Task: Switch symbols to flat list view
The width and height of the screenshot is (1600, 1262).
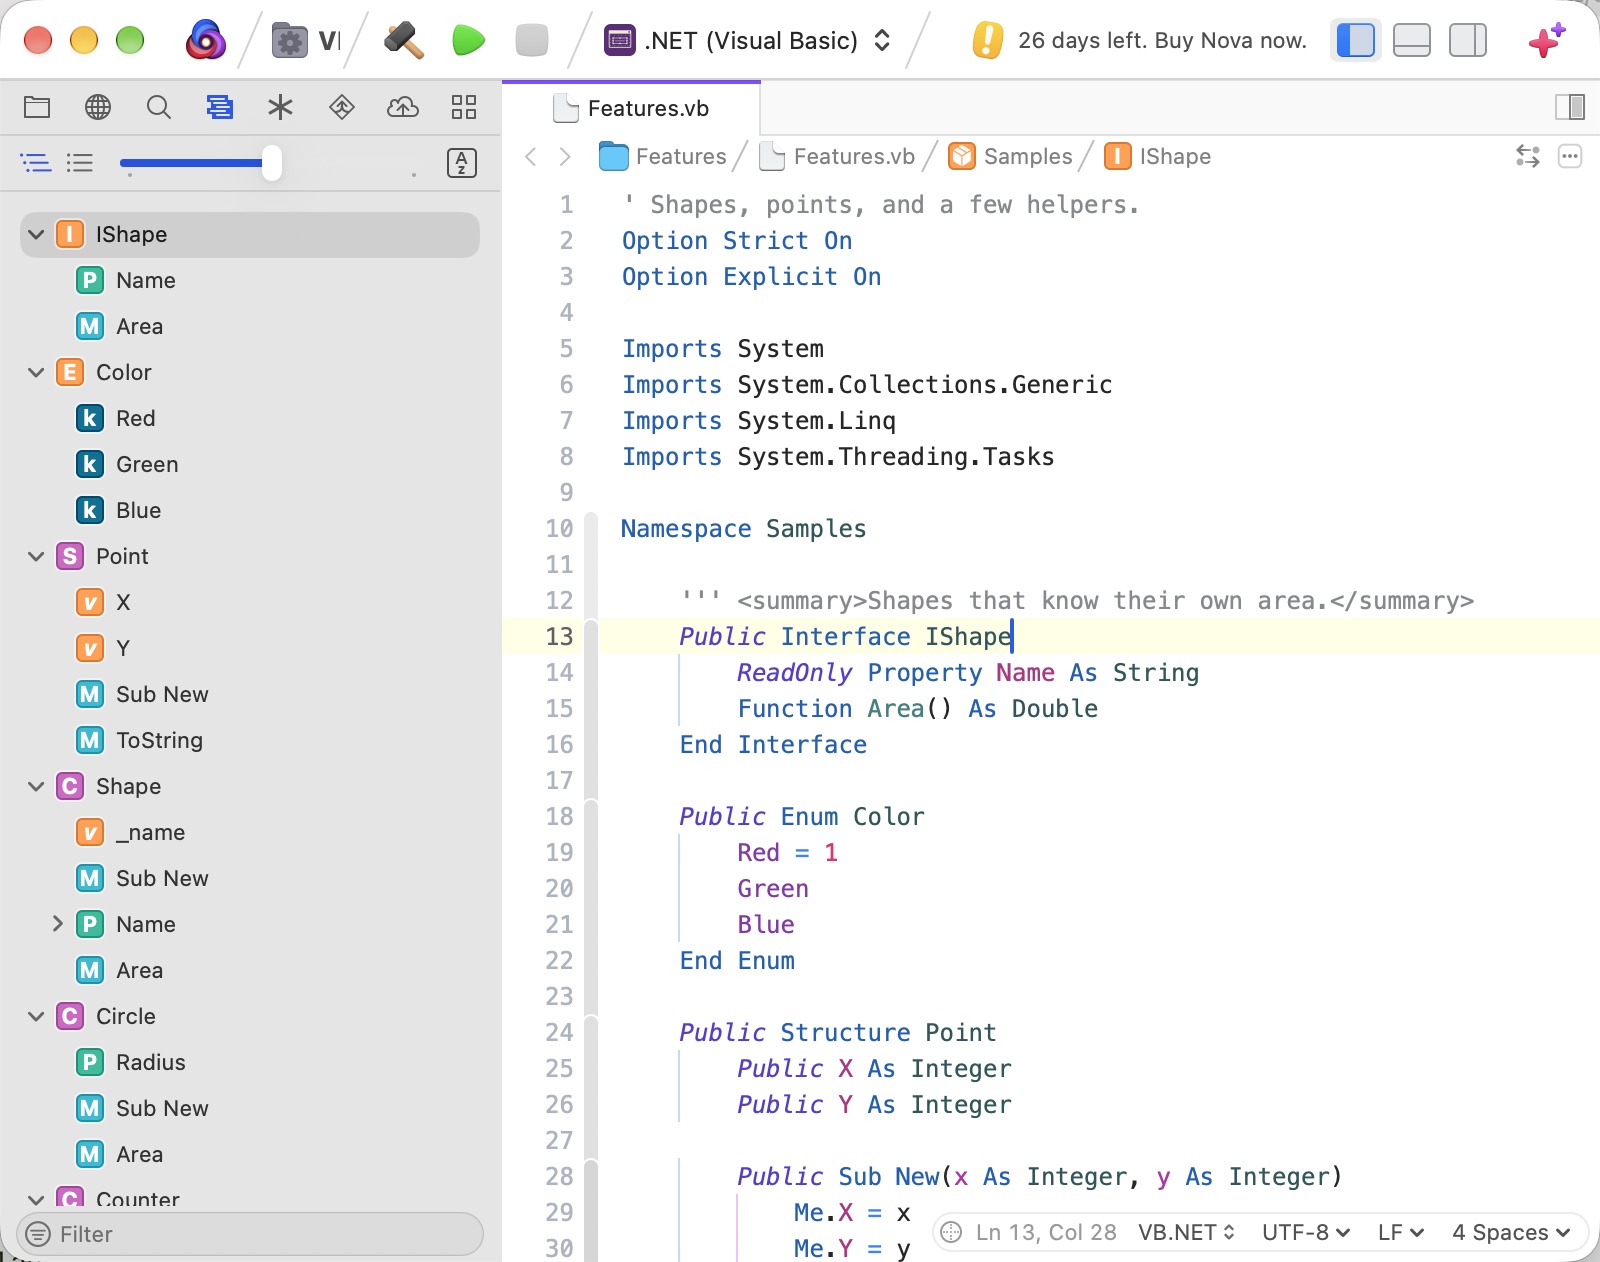Action: click(x=80, y=163)
